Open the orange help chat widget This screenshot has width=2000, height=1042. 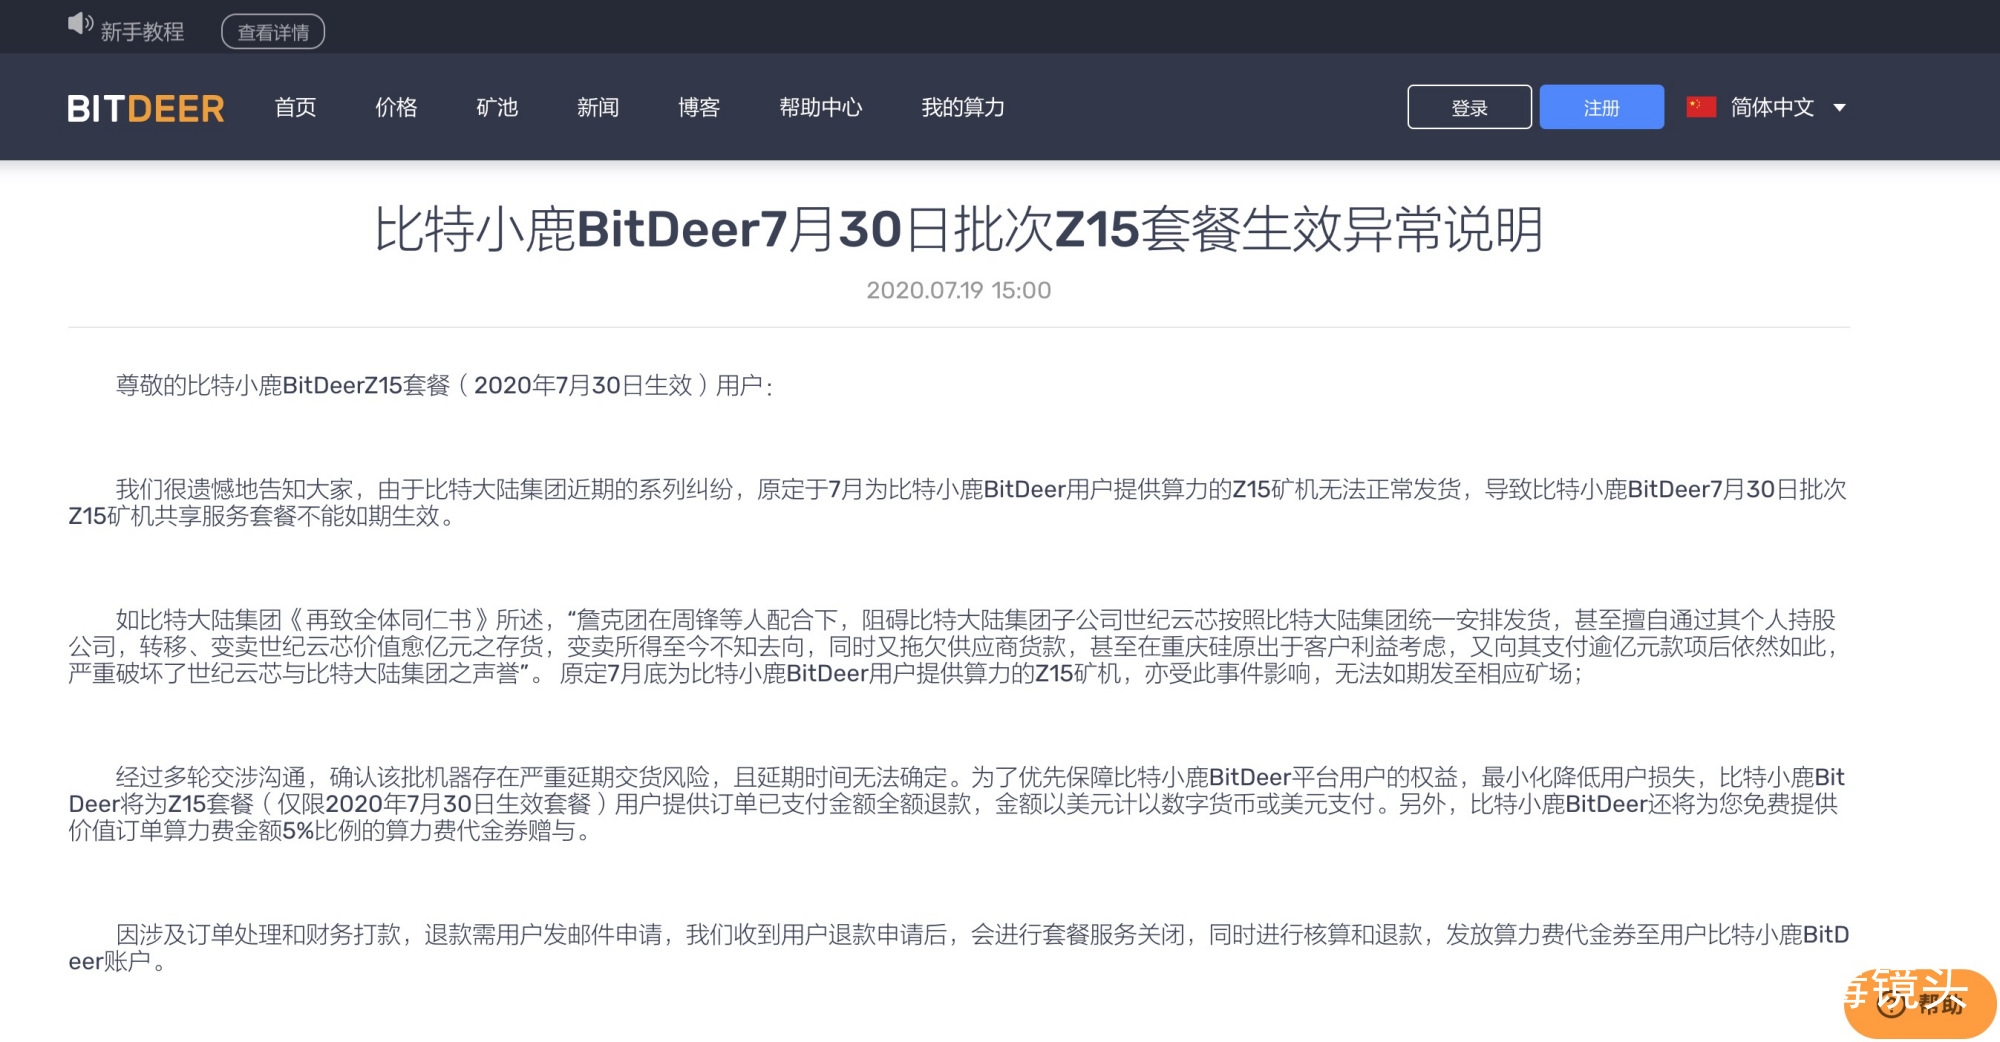[x=1920, y=1004]
